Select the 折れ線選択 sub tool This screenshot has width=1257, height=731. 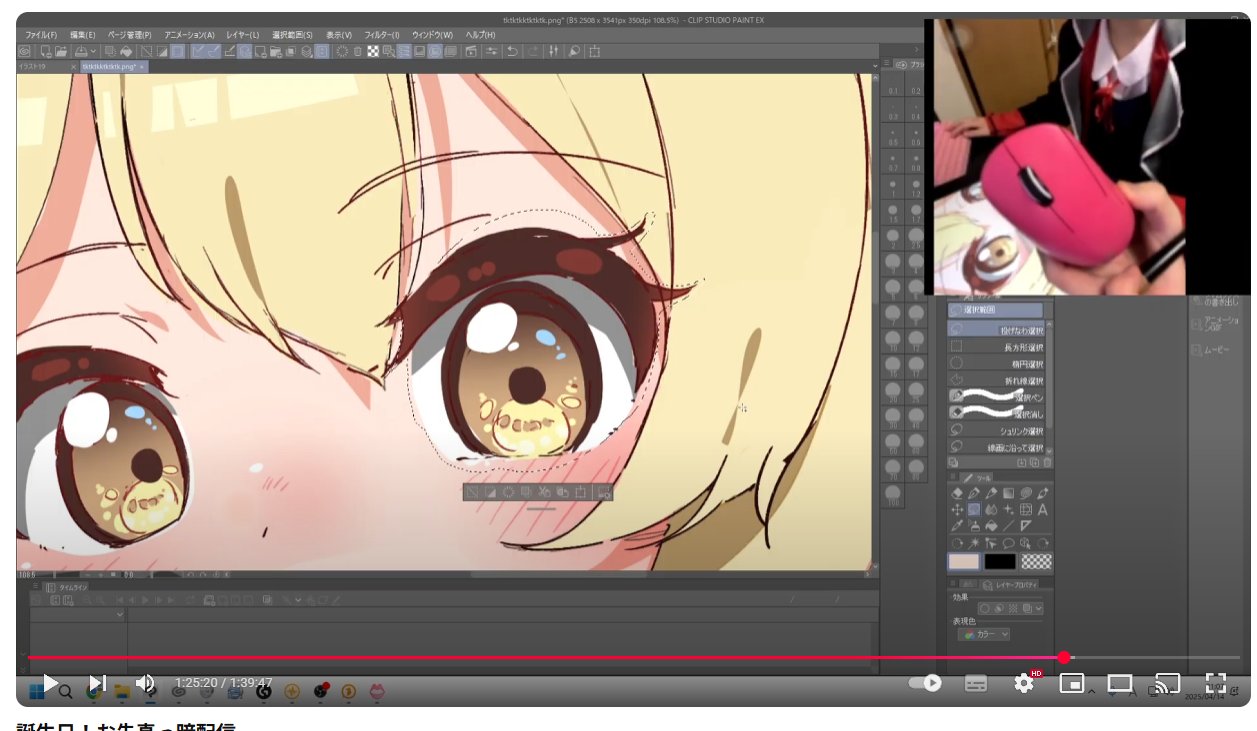(x=996, y=380)
